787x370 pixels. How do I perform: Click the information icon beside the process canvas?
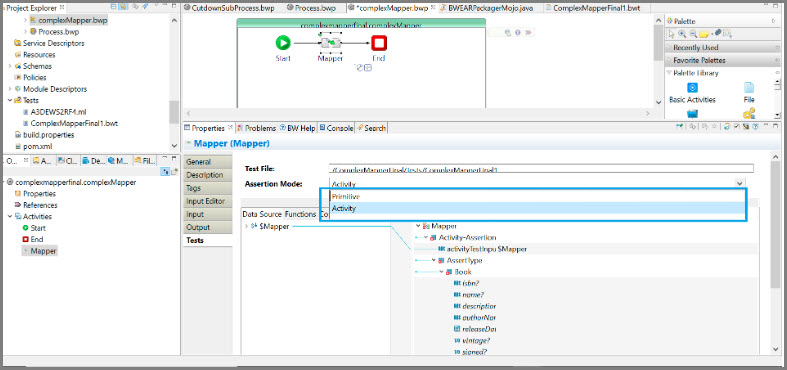point(517,33)
